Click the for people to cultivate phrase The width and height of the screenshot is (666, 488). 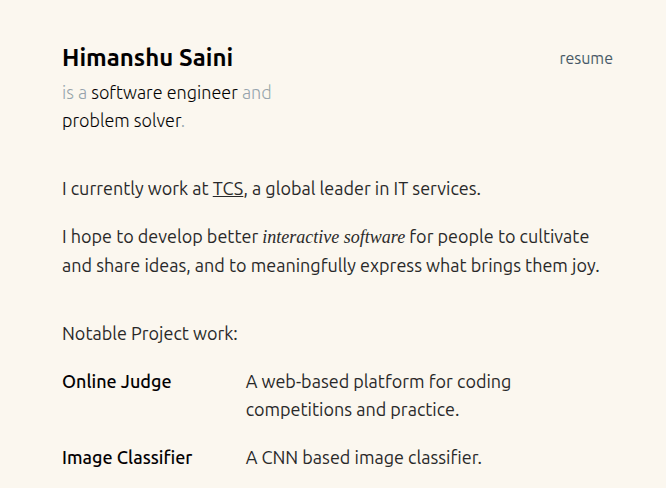[499, 237]
